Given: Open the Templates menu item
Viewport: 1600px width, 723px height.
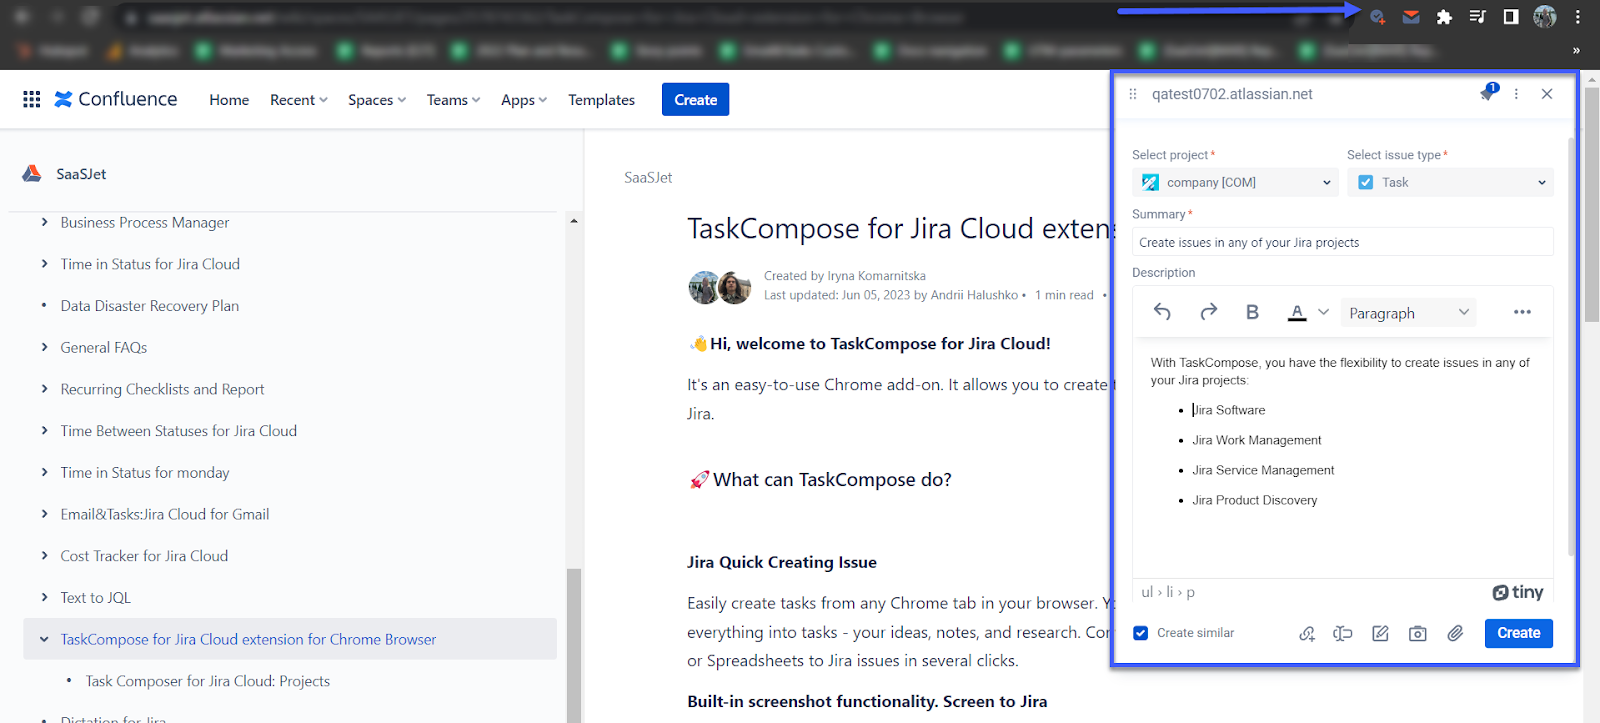Looking at the screenshot, I should point(601,100).
